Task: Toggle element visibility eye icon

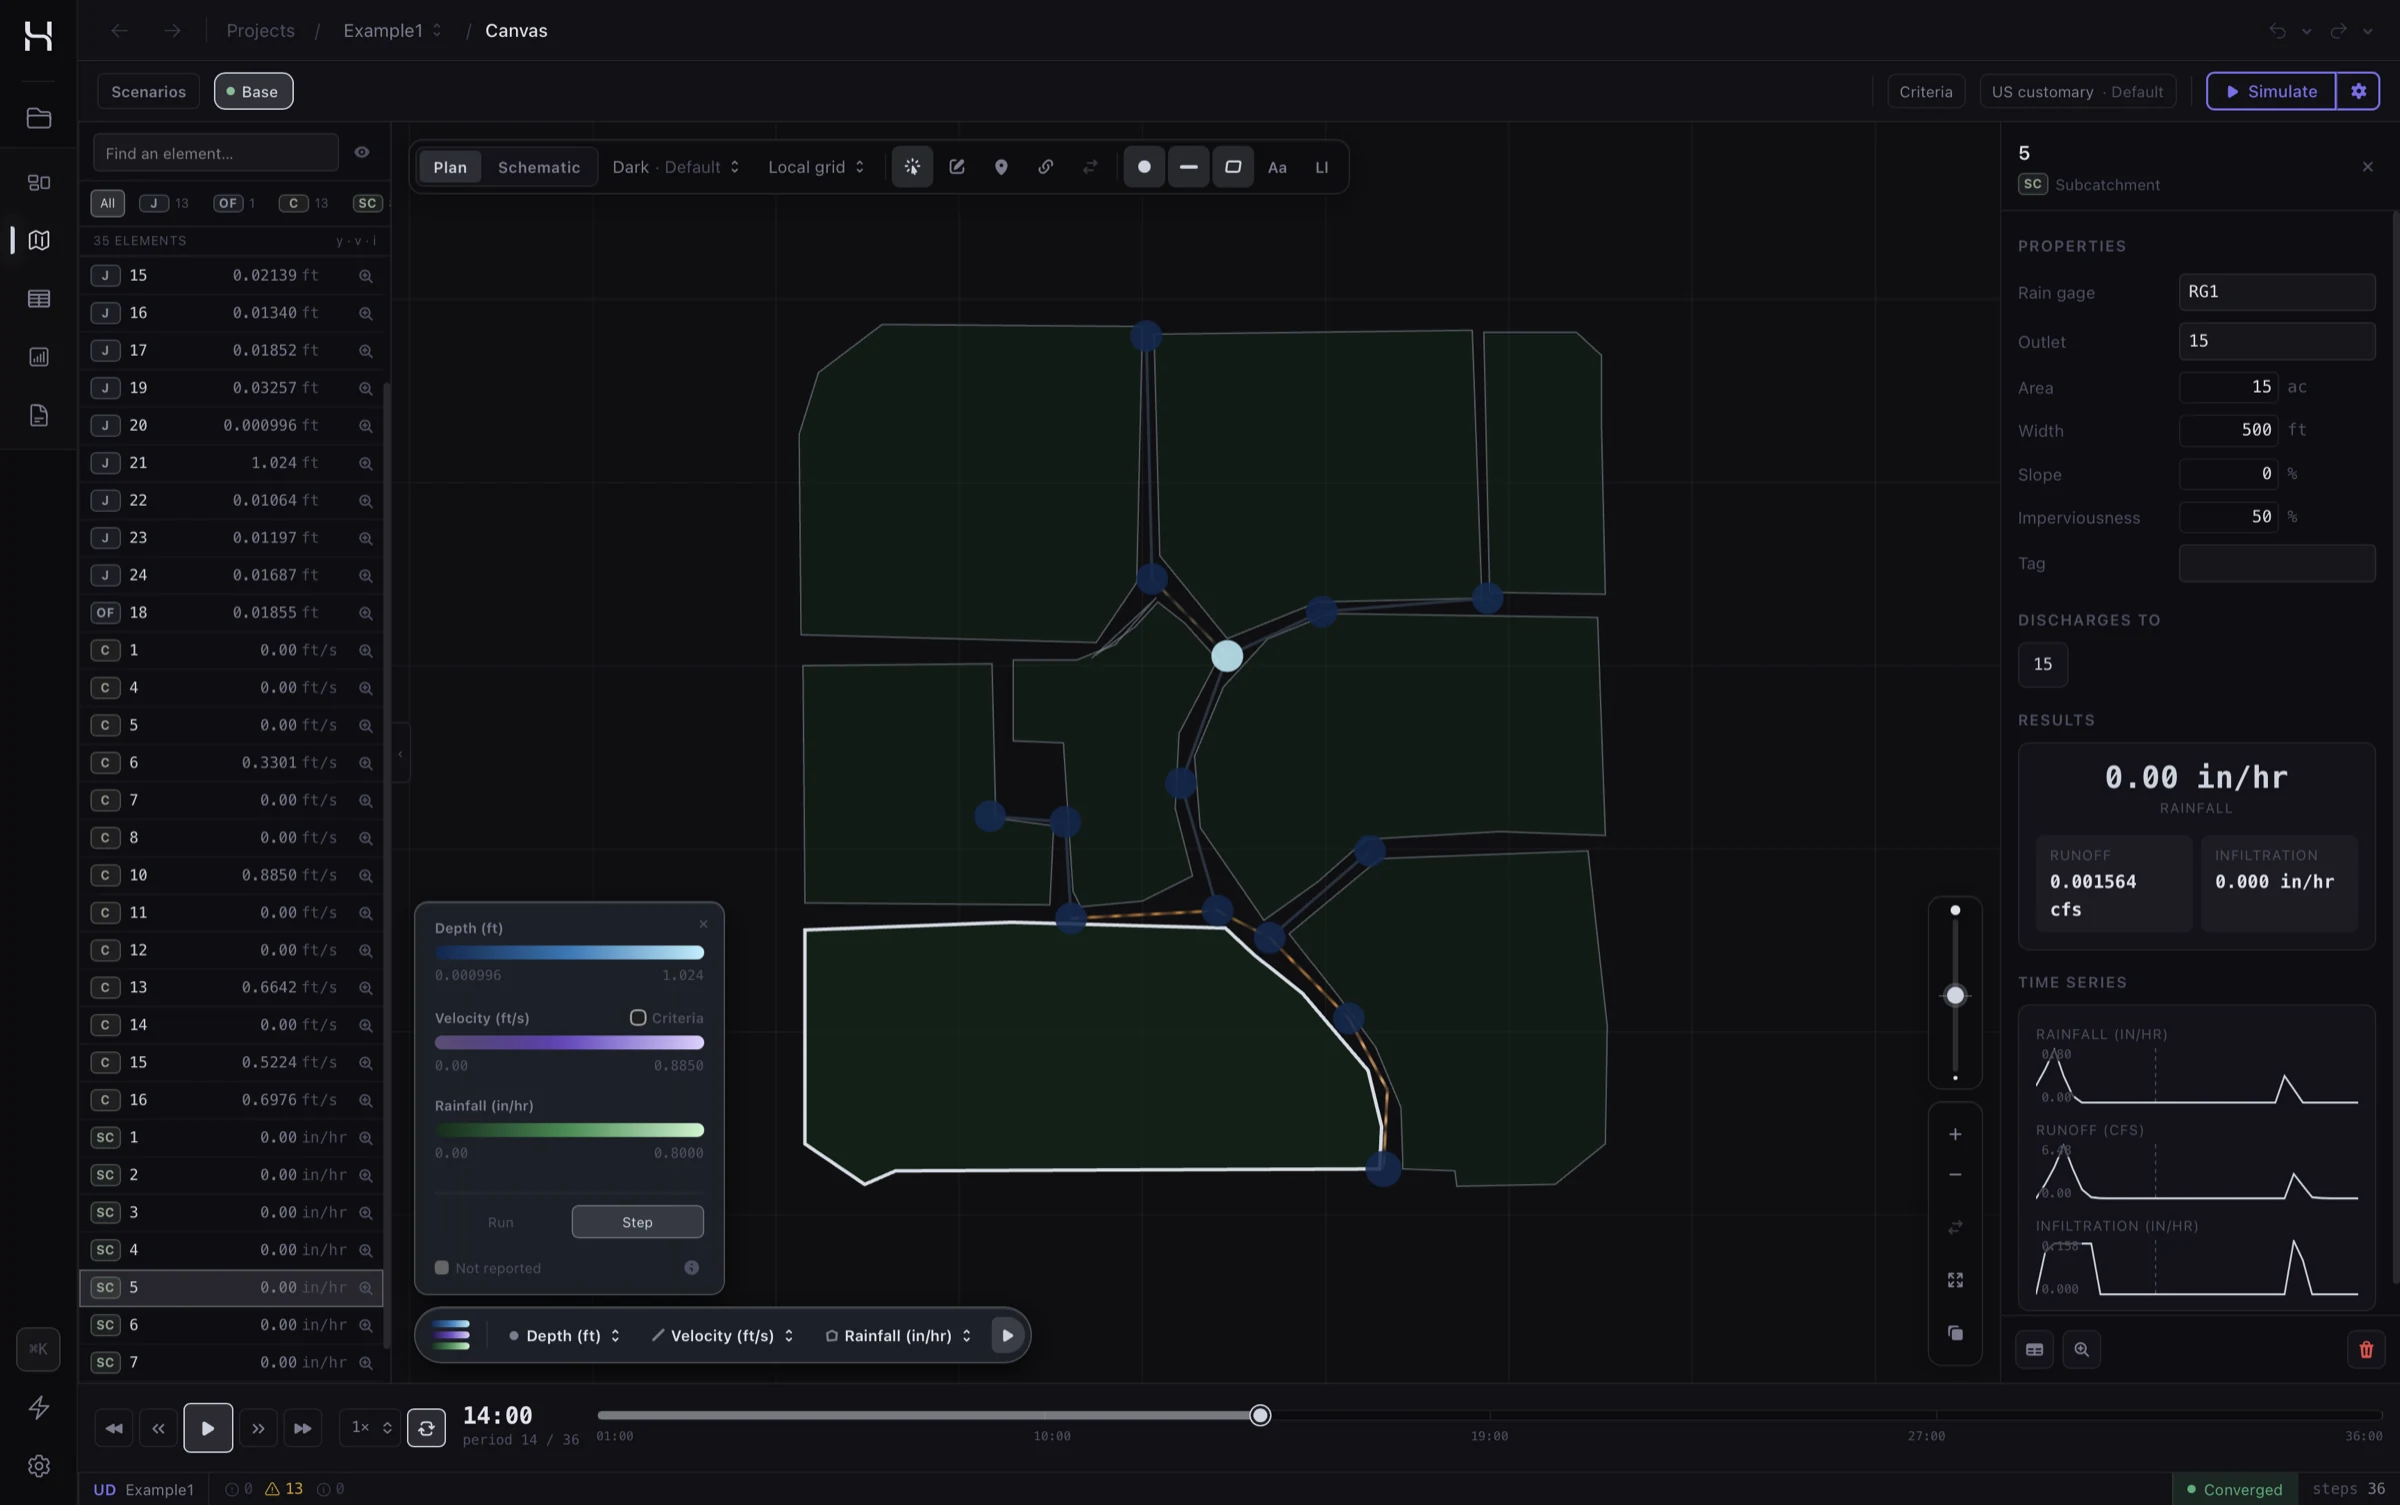Action: (362, 153)
